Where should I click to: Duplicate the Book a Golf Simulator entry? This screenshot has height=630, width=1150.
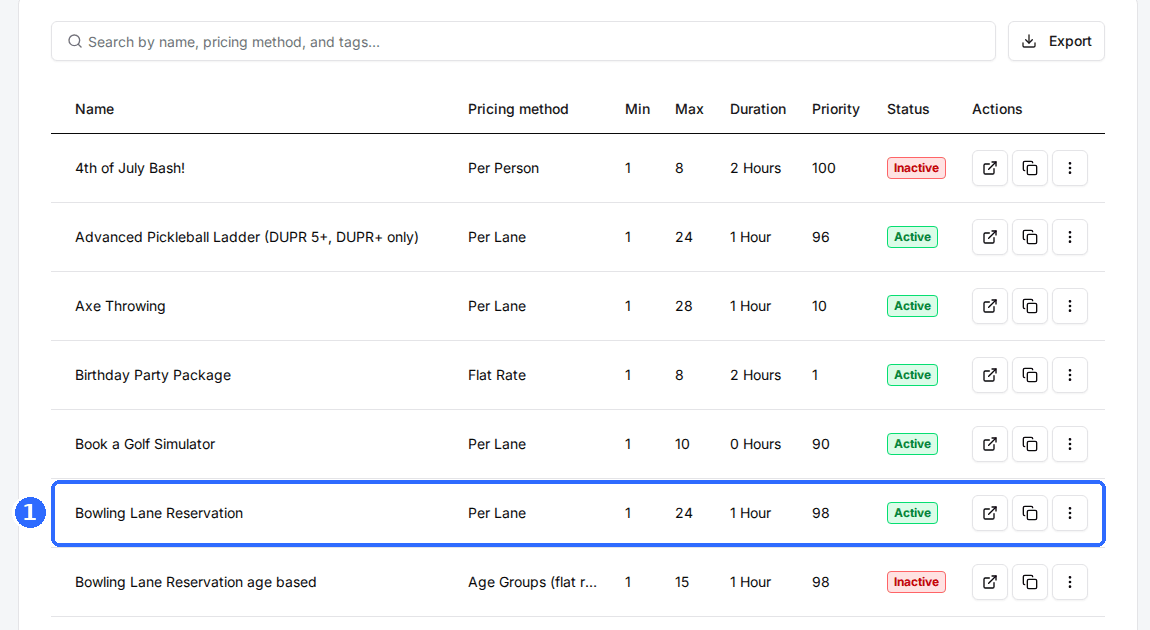coord(1030,444)
